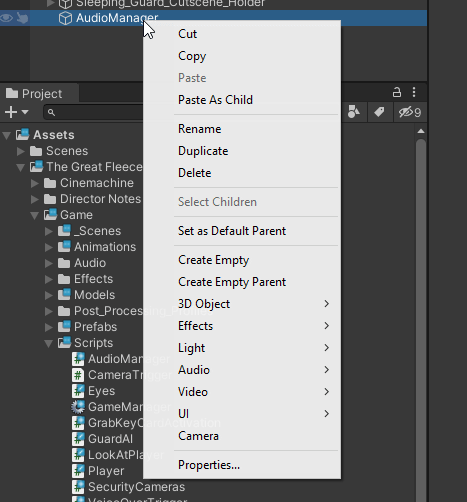Toggle hidden packages visibility icon
Image resolution: width=467 pixels, height=502 pixels.
click(x=410, y=112)
